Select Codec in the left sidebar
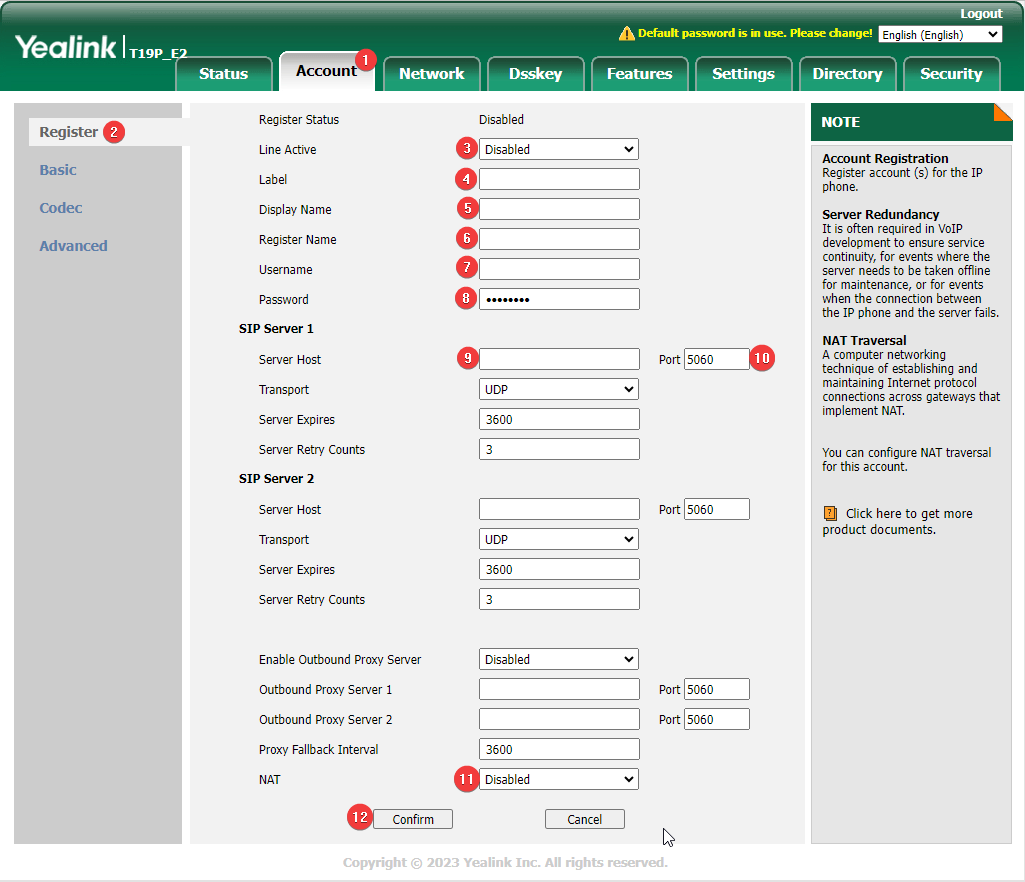This screenshot has width=1025, height=882. click(x=61, y=208)
